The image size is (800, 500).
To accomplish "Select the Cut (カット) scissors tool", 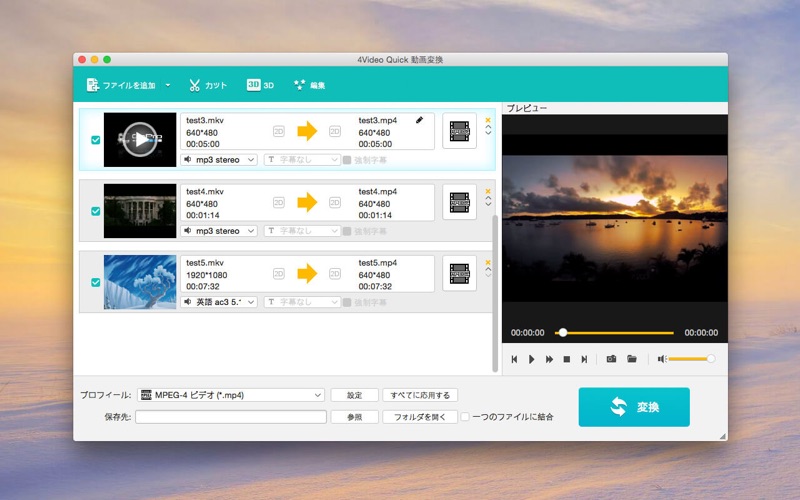I will pos(208,85).
